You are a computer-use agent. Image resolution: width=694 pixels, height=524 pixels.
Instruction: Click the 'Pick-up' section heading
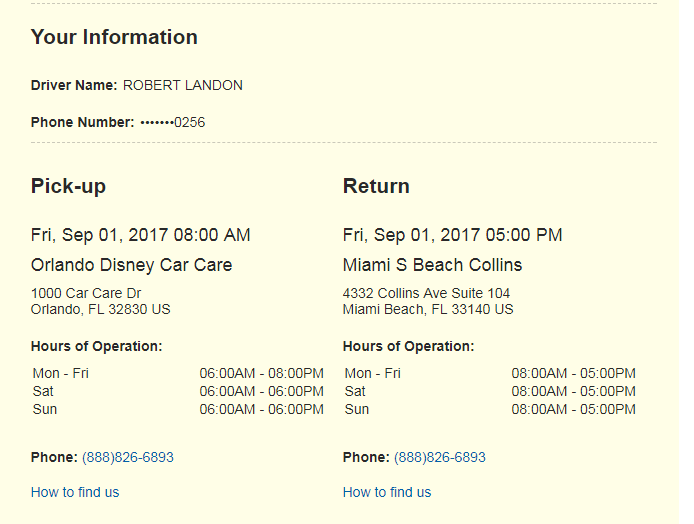tap(68, 186)
